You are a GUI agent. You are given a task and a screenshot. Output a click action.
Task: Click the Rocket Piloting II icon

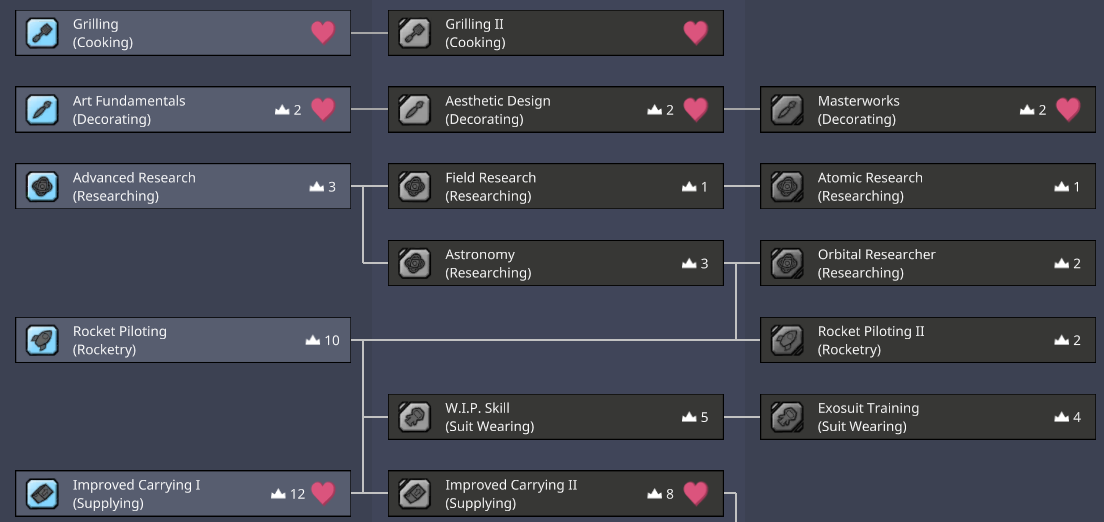(787, 340)
